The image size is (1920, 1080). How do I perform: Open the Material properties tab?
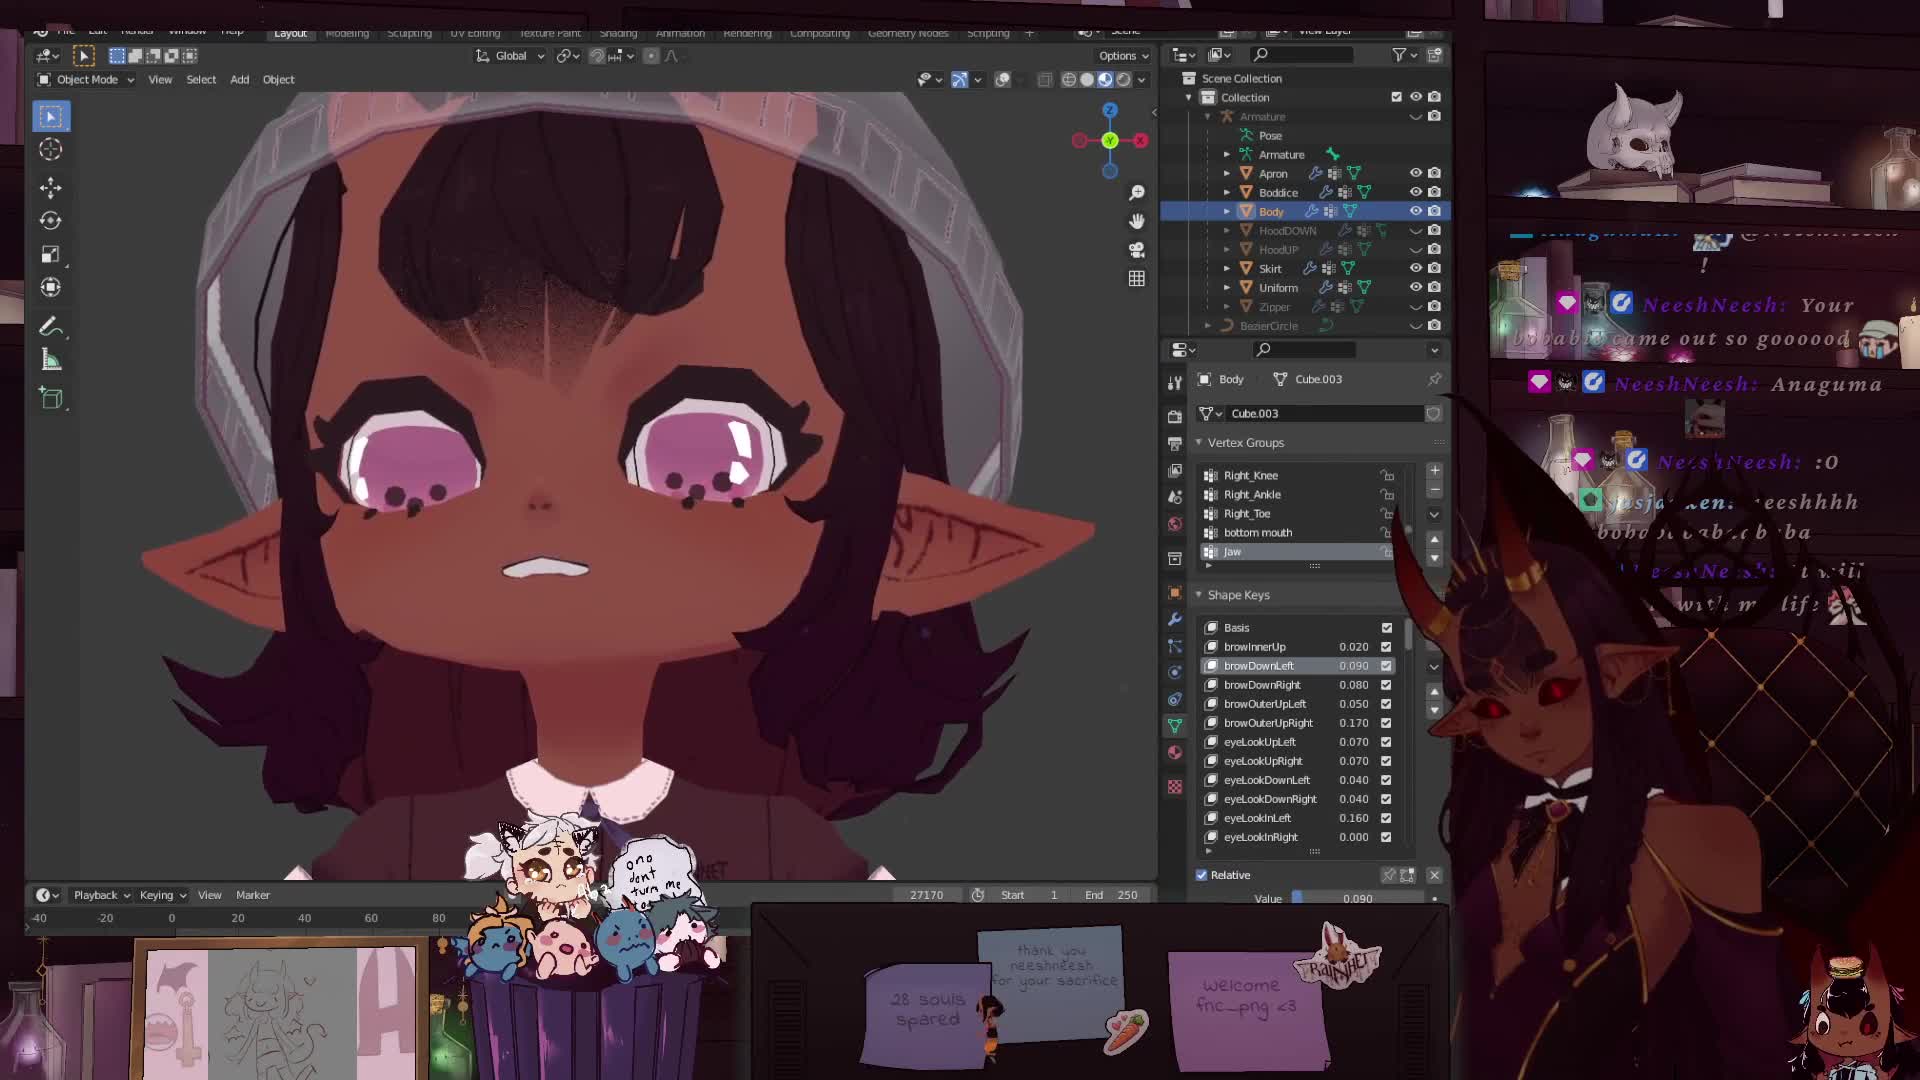click(x=1175, y=753)
